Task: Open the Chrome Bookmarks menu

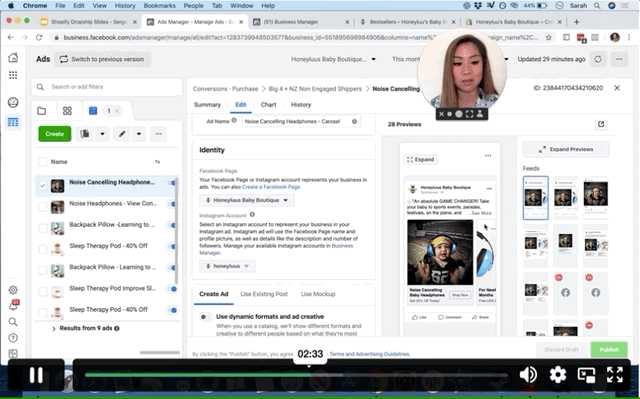Action: 159,6
